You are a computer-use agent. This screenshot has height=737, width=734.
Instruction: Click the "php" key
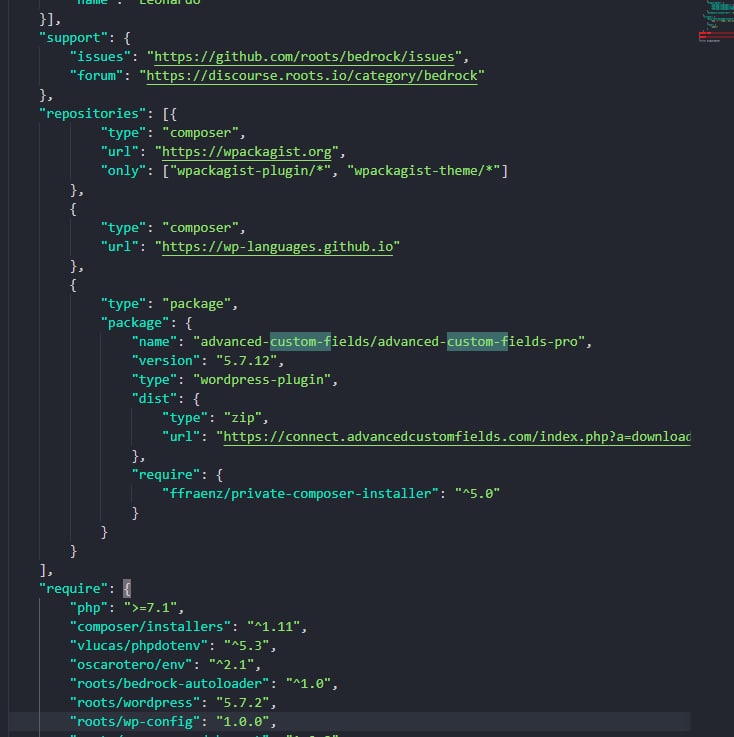pyautogui.click(x=89, y=608)
